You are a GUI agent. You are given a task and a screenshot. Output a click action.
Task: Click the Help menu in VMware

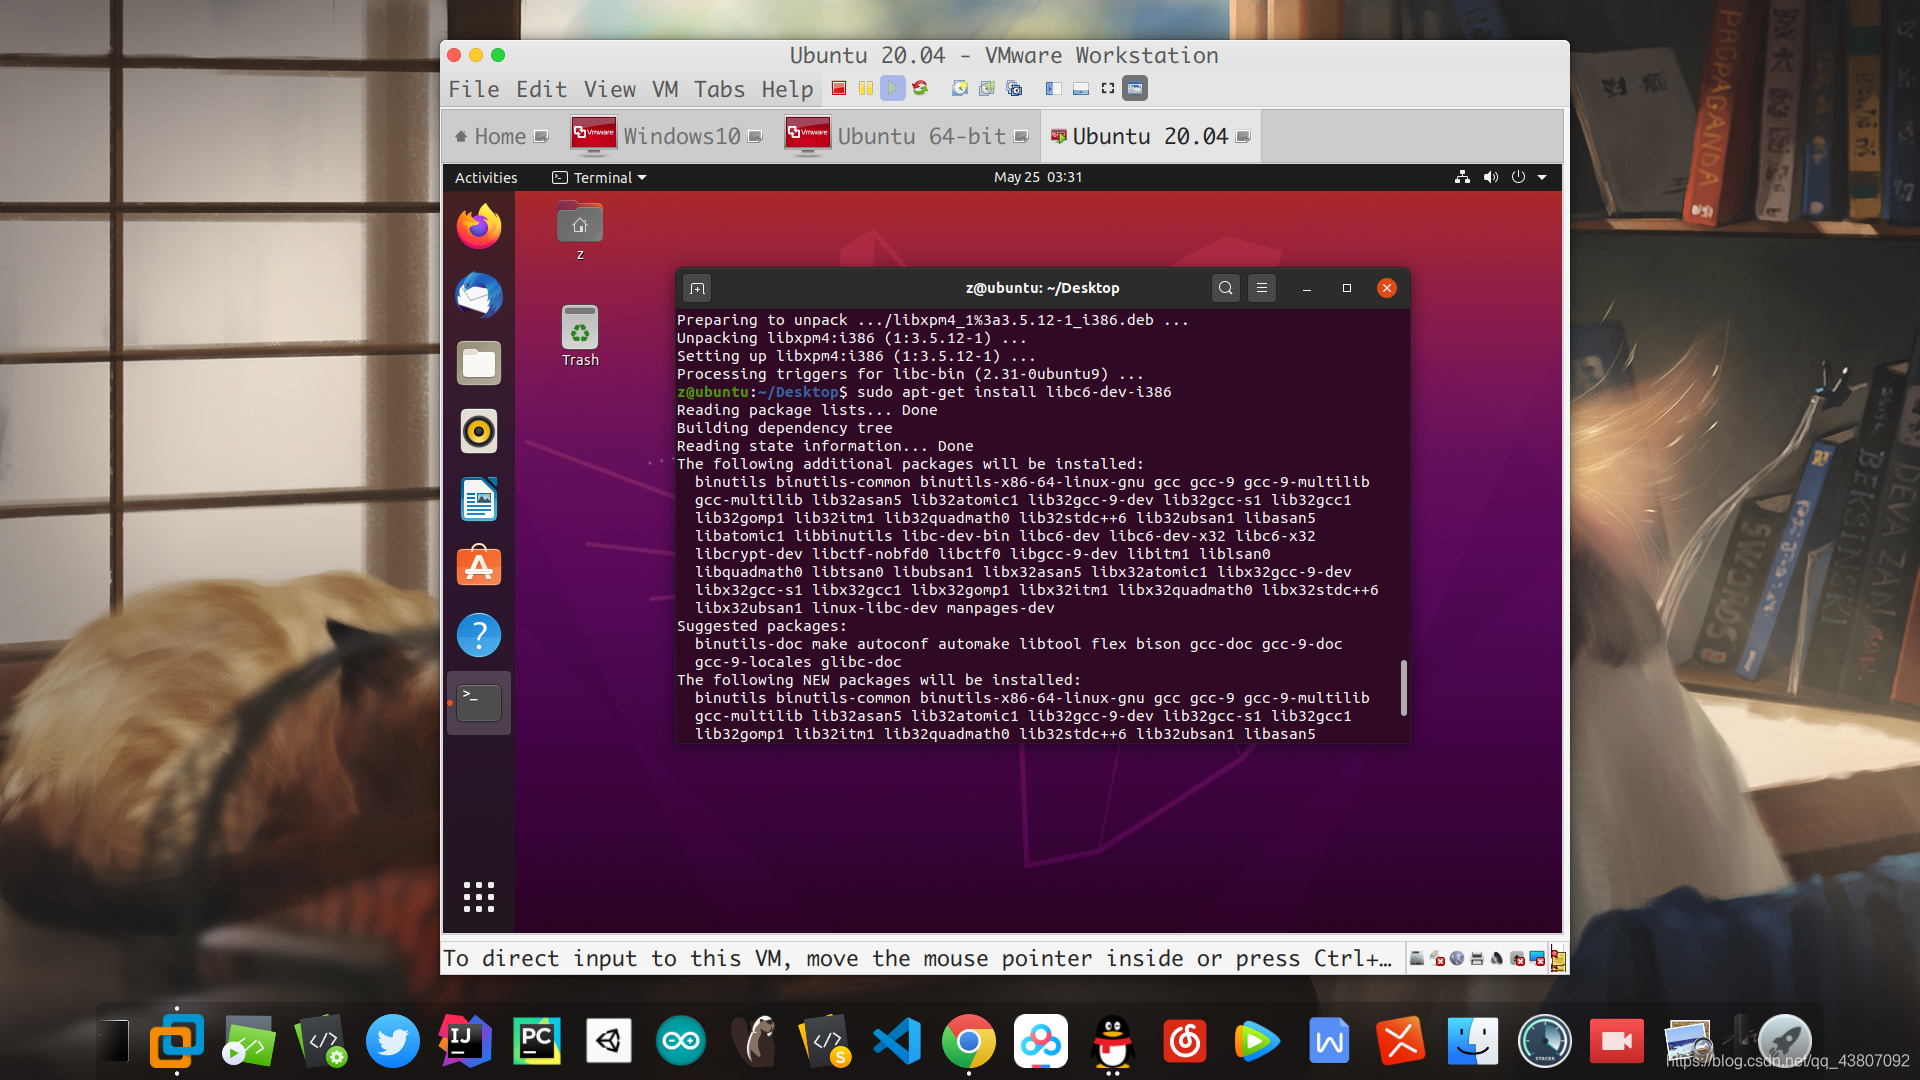pos(786,90)
